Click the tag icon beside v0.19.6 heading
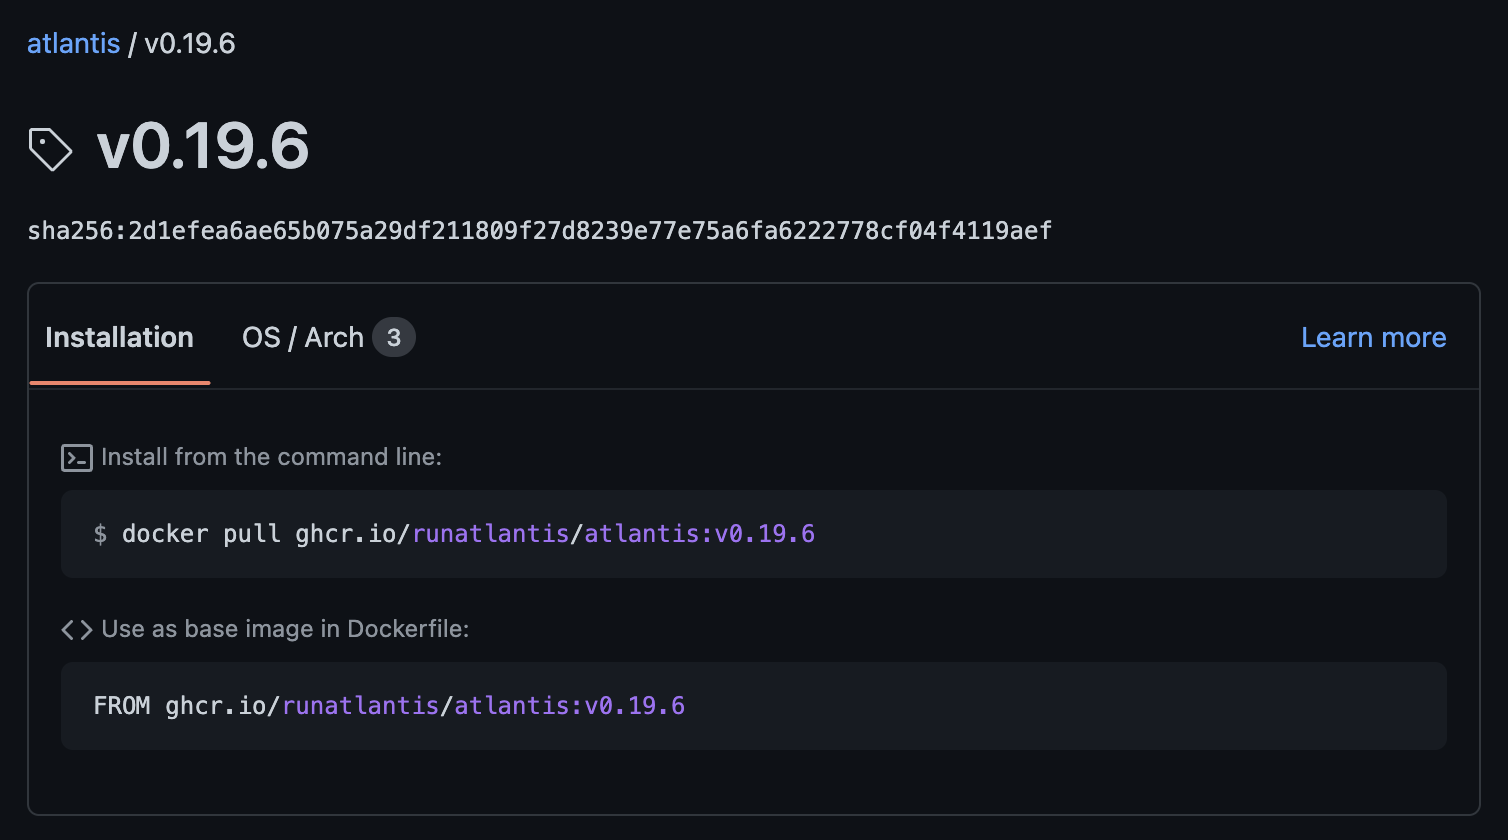 [x=51, y=148]
